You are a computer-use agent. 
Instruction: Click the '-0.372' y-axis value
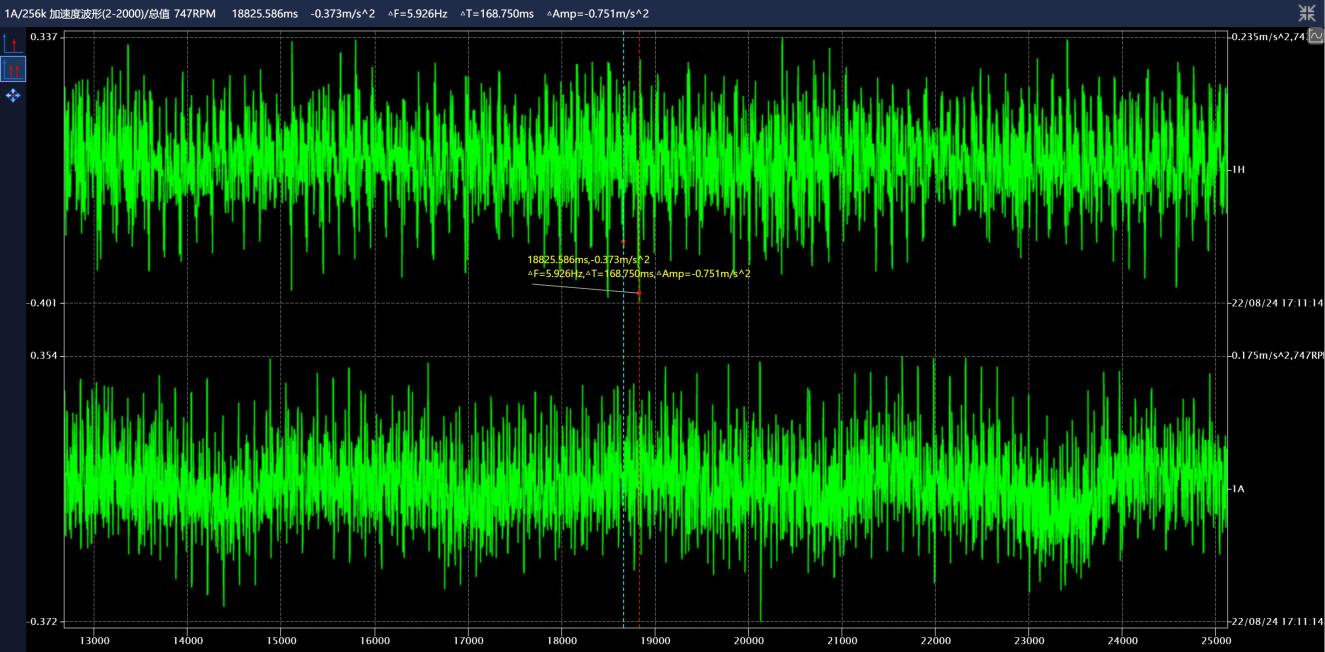tap(42, 622)
